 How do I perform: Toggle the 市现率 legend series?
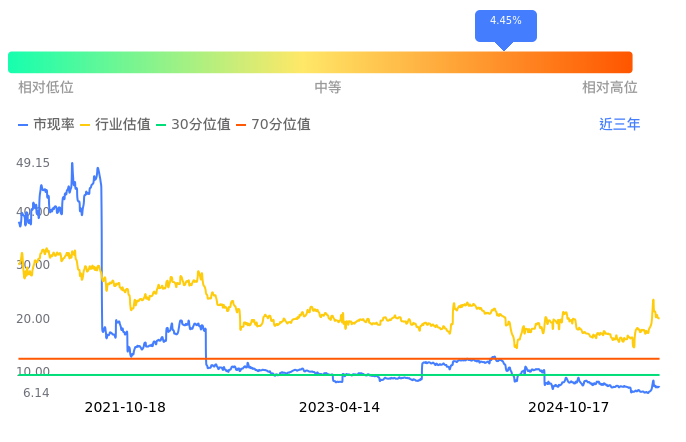point(47,125)
